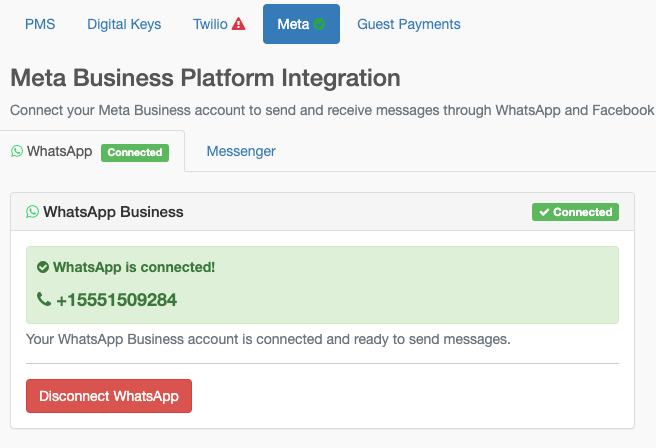Switch to the Messenger sub-tab
656x448 pixels.
coord(241,151)
